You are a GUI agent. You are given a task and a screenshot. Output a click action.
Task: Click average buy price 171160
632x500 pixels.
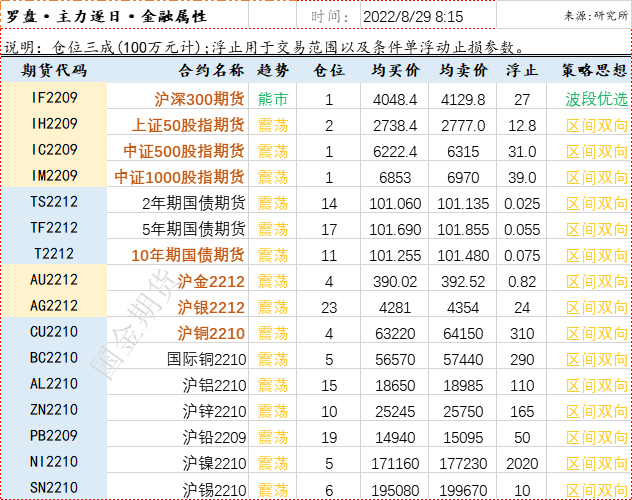click(x=395, y=464)
